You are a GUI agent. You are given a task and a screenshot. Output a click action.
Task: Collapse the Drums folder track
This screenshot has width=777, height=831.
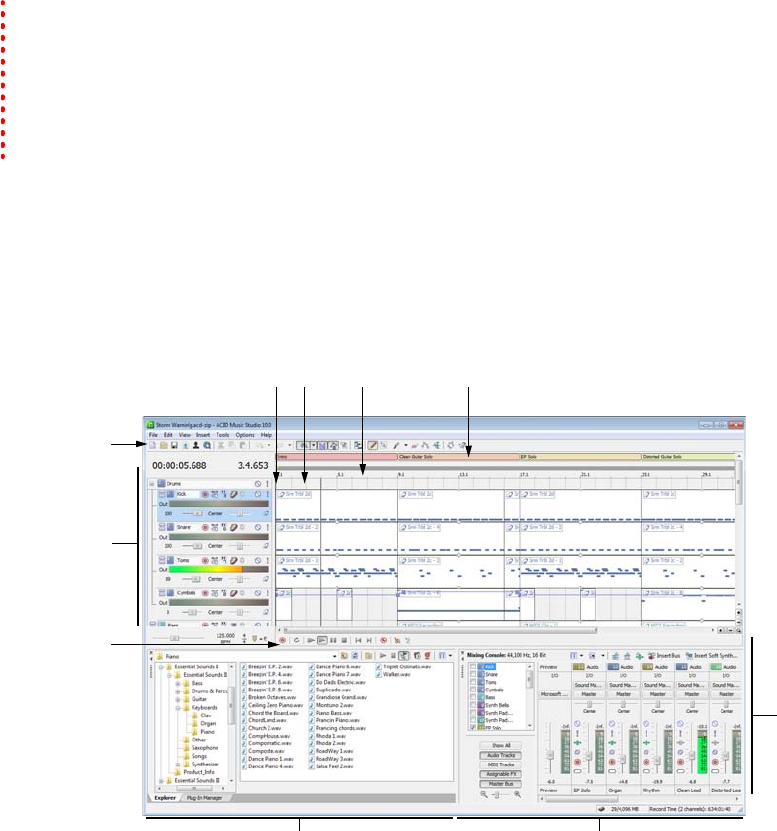pyautogui.click(x=152, y=483)
